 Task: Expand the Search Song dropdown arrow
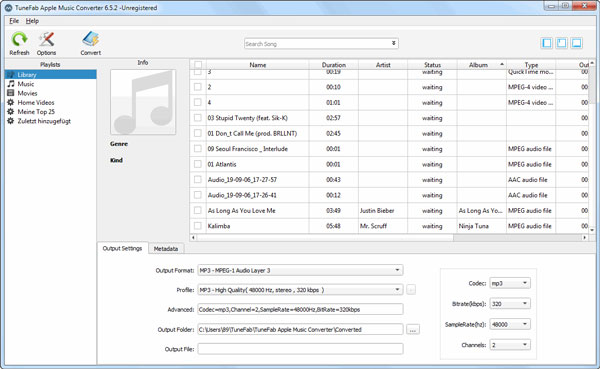click(393, 43)
